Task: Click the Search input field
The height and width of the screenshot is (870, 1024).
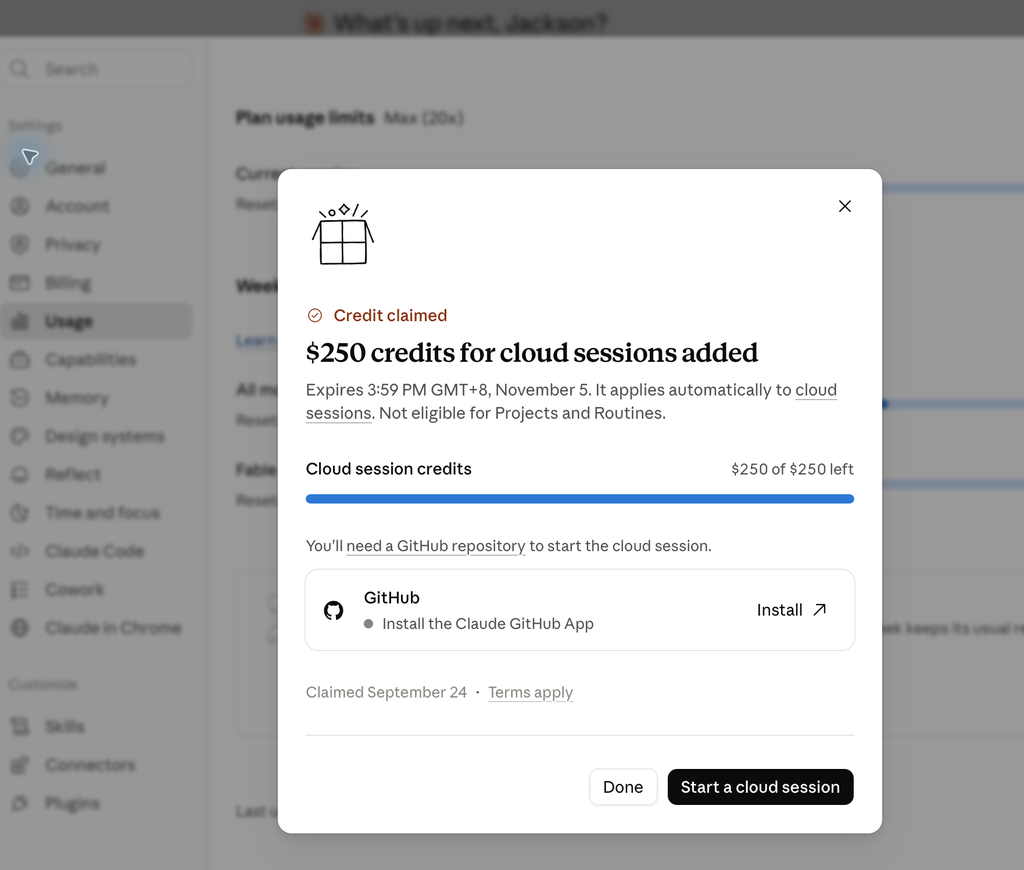Action: pos(97,69)
